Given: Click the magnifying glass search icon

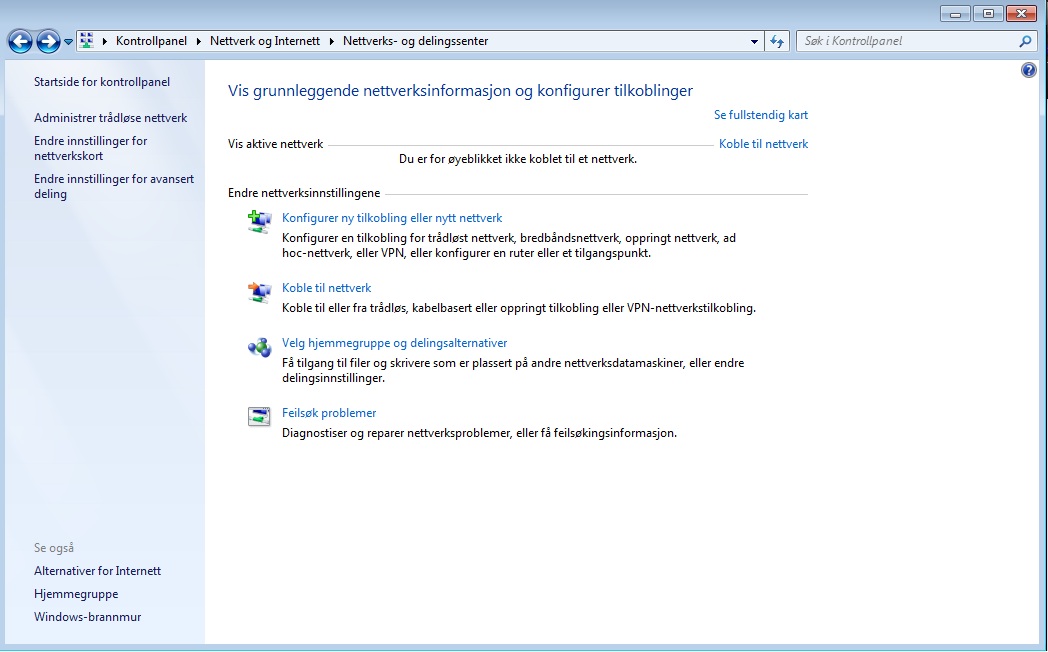Looking at the screenshot, I should pyautogui.click(x=1025, y=41).
